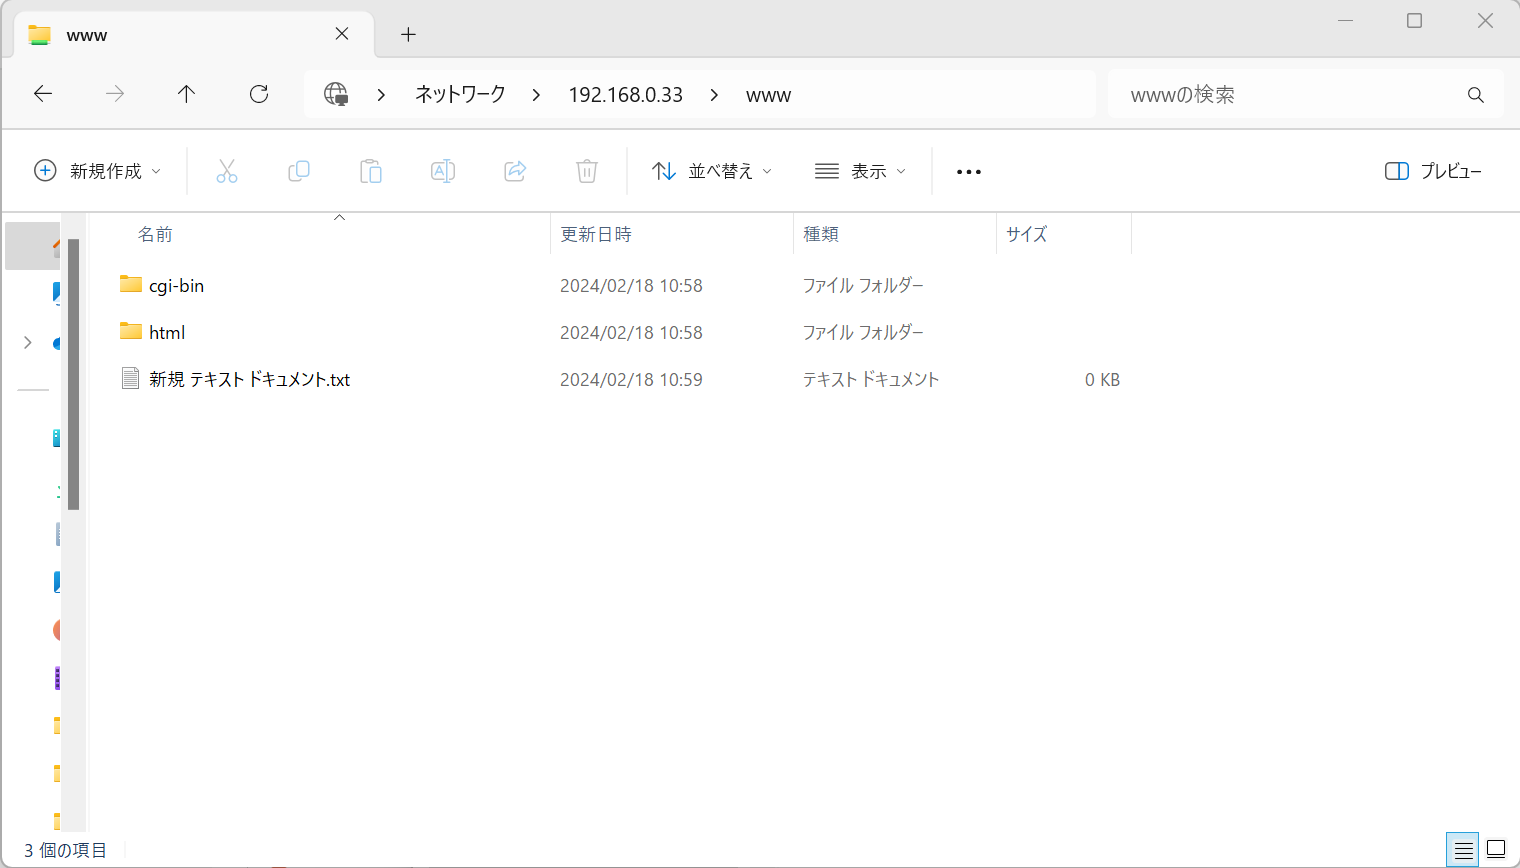The width and height of the screenshot is (1520, 868).
Task: Click the Share icon in toolbar
Action: 515,171
